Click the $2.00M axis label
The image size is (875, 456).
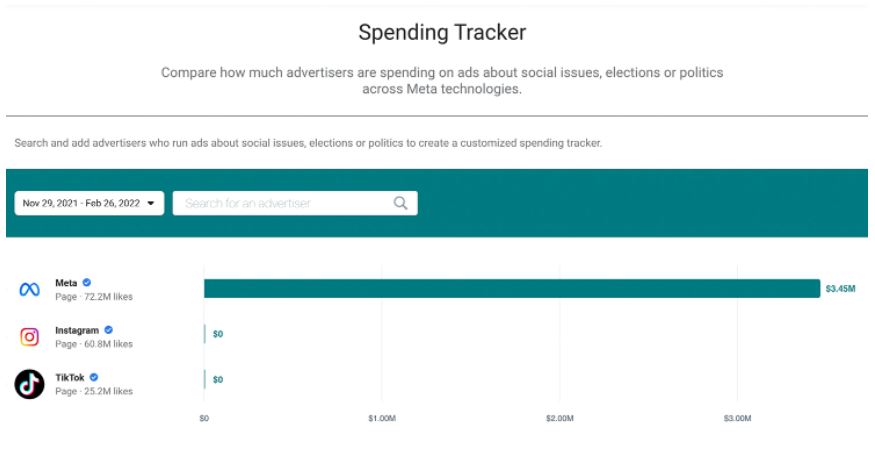[559, 418]
